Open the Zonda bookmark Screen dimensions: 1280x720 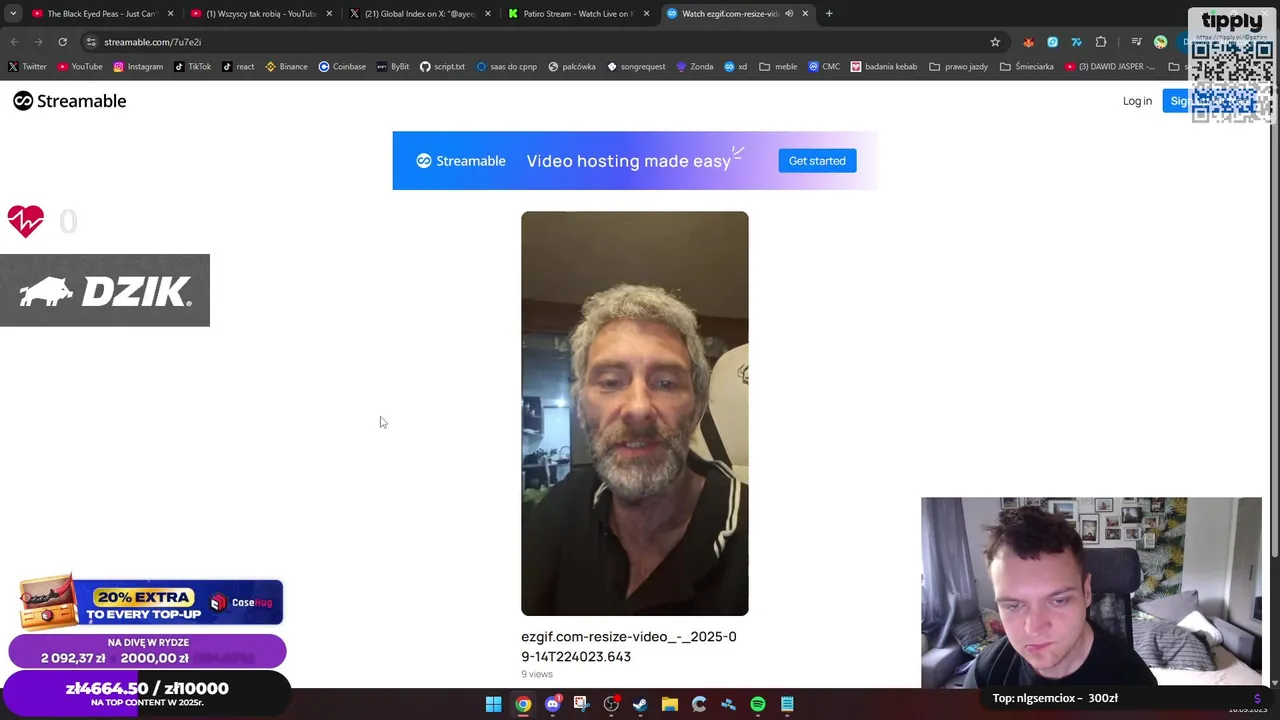coord(695,67)
